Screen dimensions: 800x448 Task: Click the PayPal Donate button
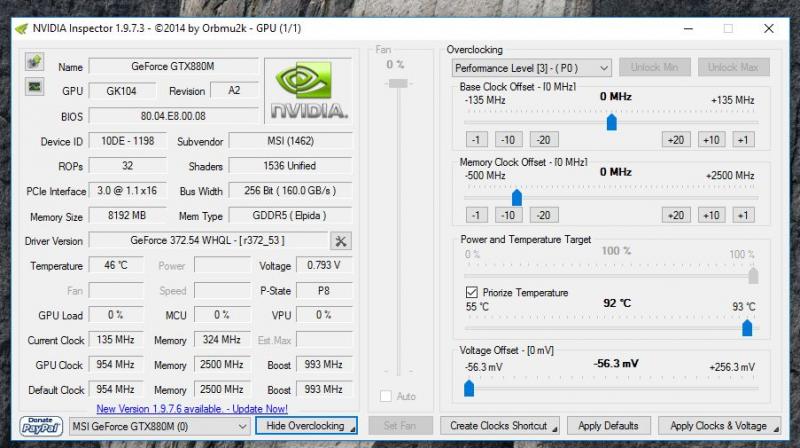click(x=41, y=426)
